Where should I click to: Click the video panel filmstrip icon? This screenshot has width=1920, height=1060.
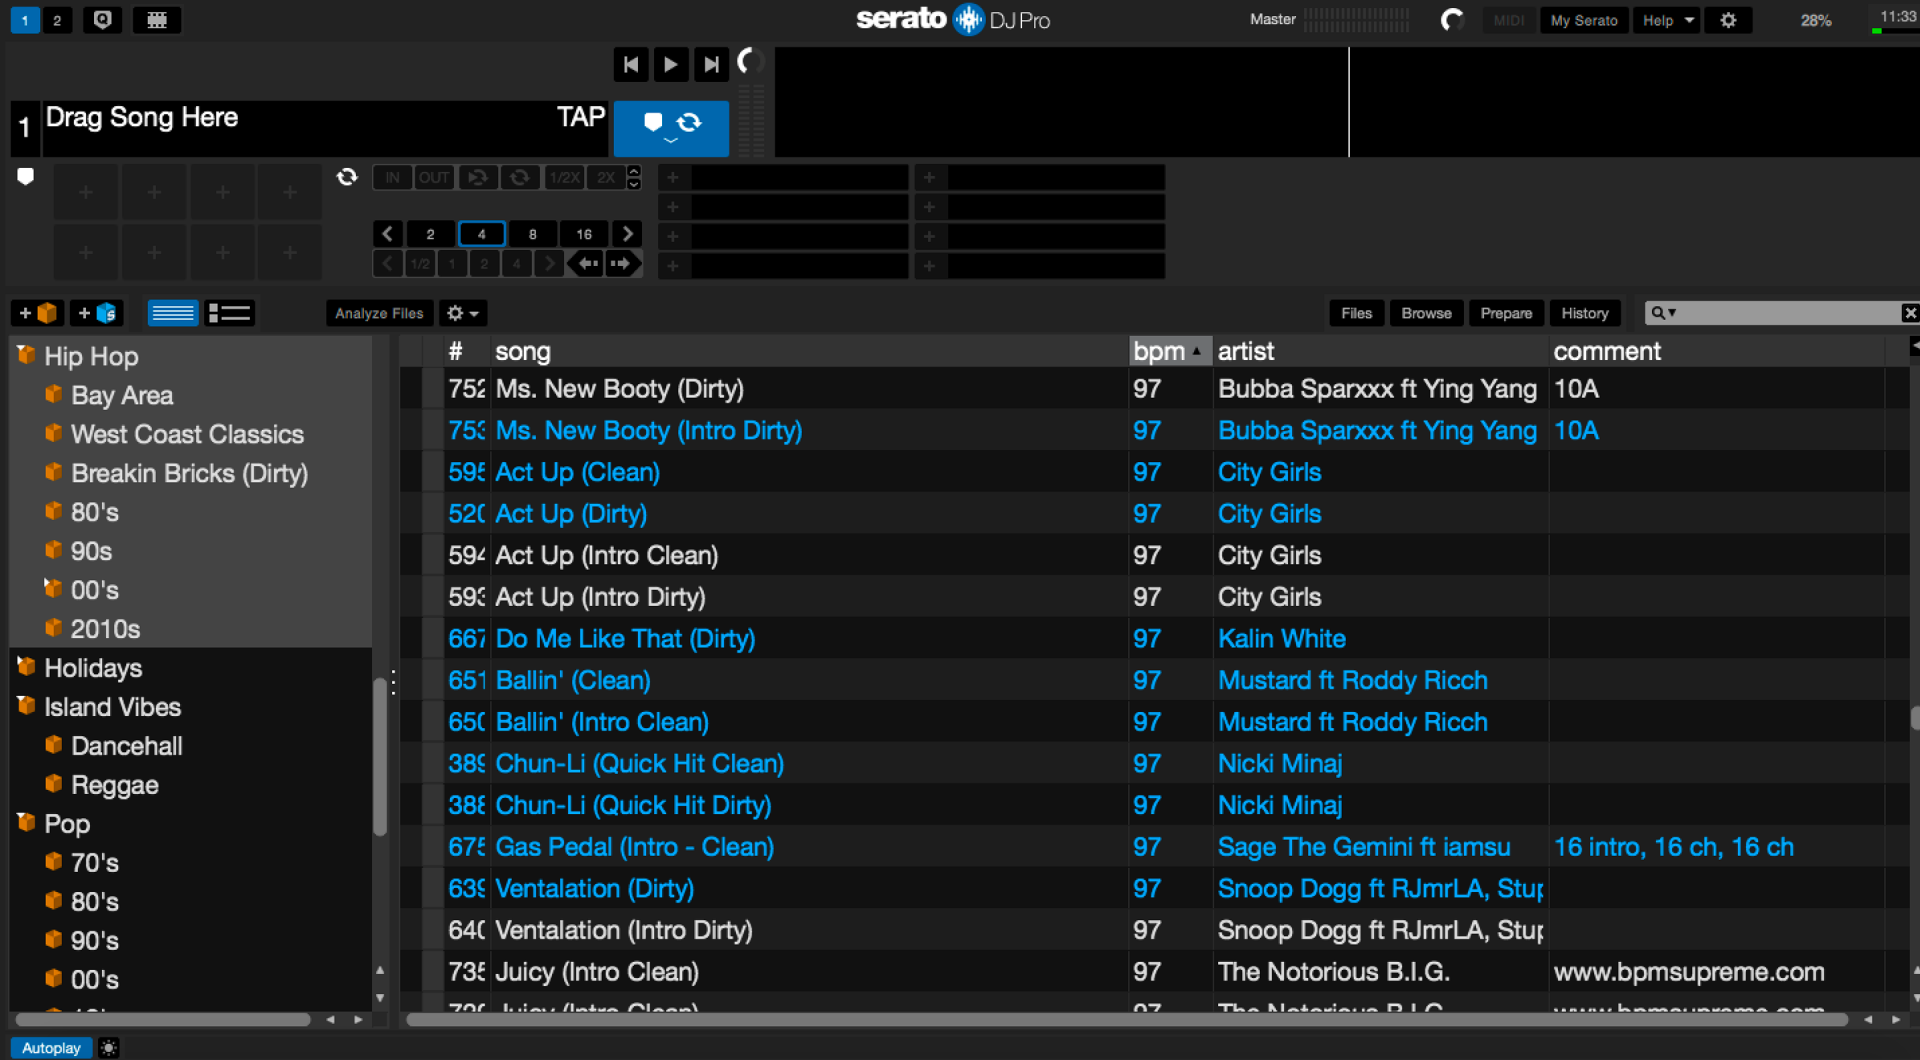tap(157, 20)
